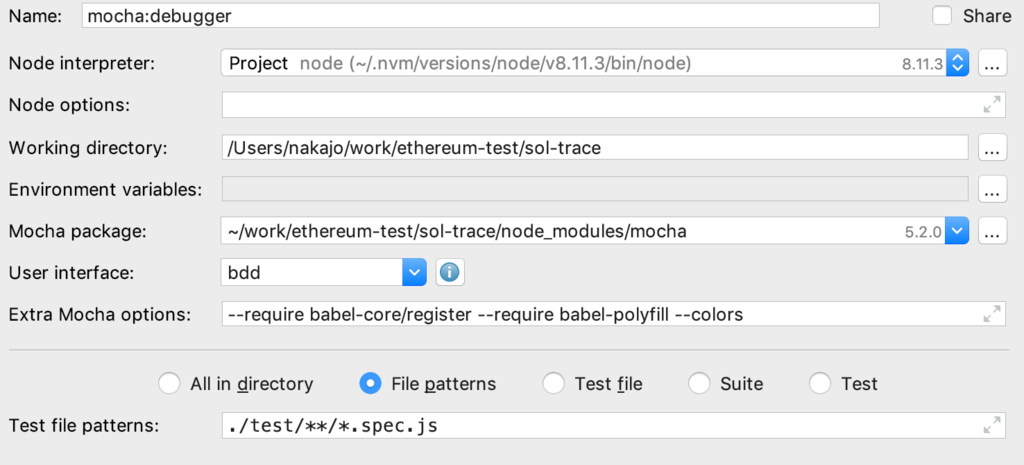This screenshot has height=465, width=1024.
Task: Click the Name field containing mocha:debugger
Action: point(480,16)
